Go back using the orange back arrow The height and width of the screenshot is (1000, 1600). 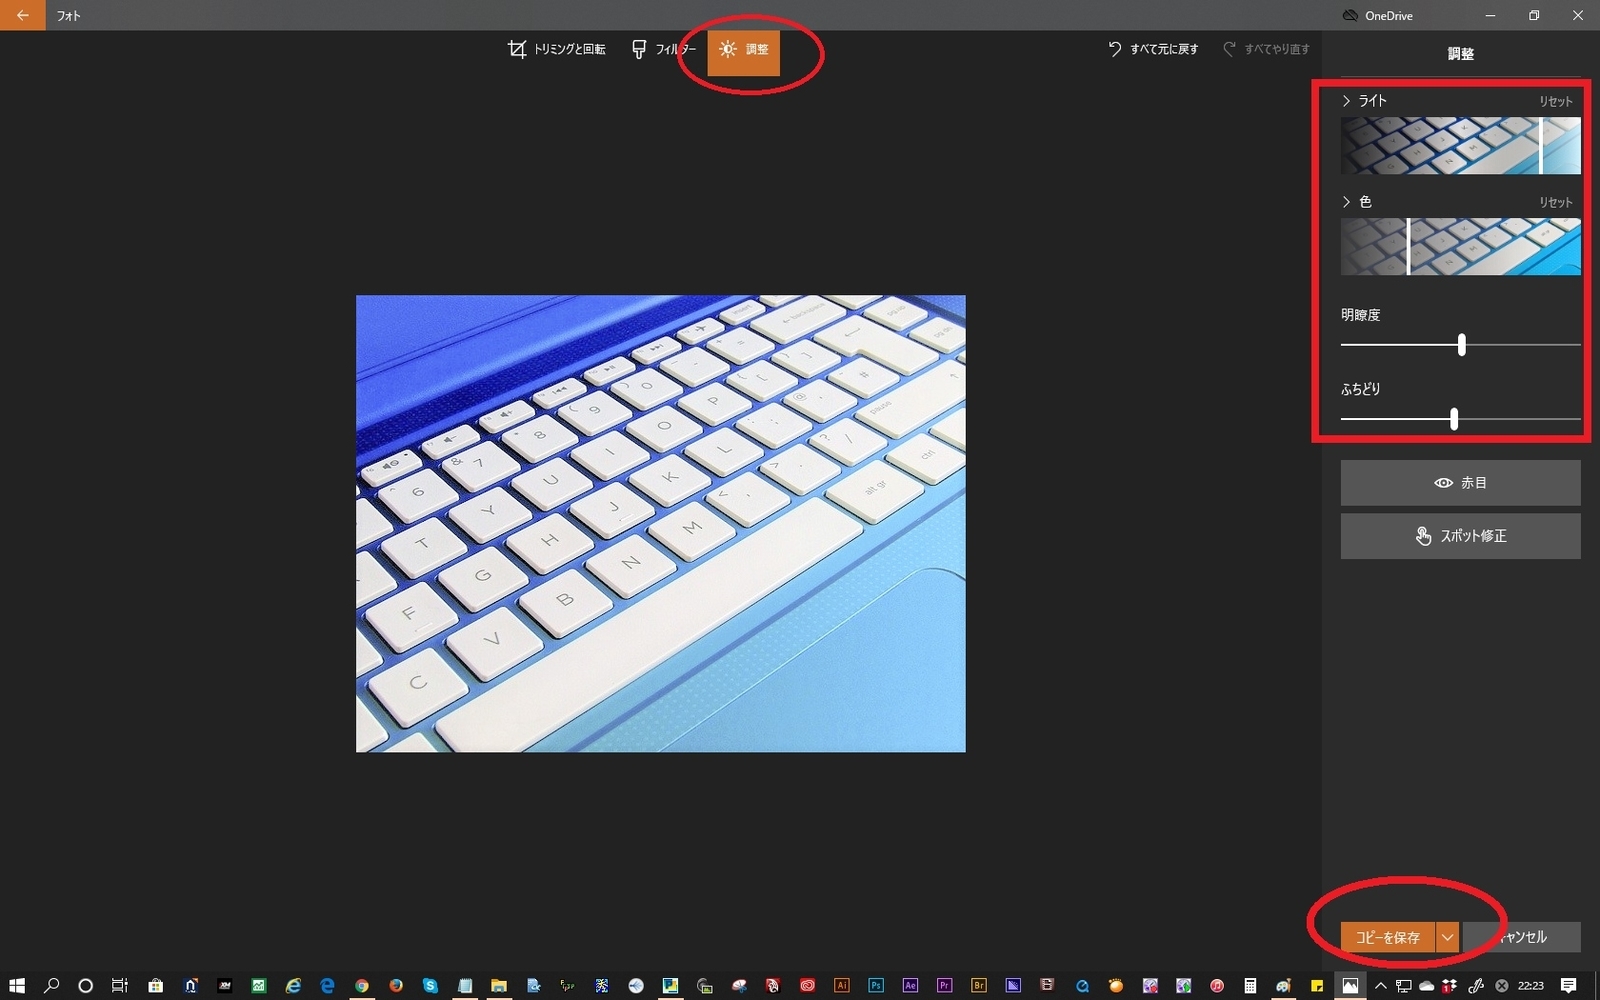point(22,15)
